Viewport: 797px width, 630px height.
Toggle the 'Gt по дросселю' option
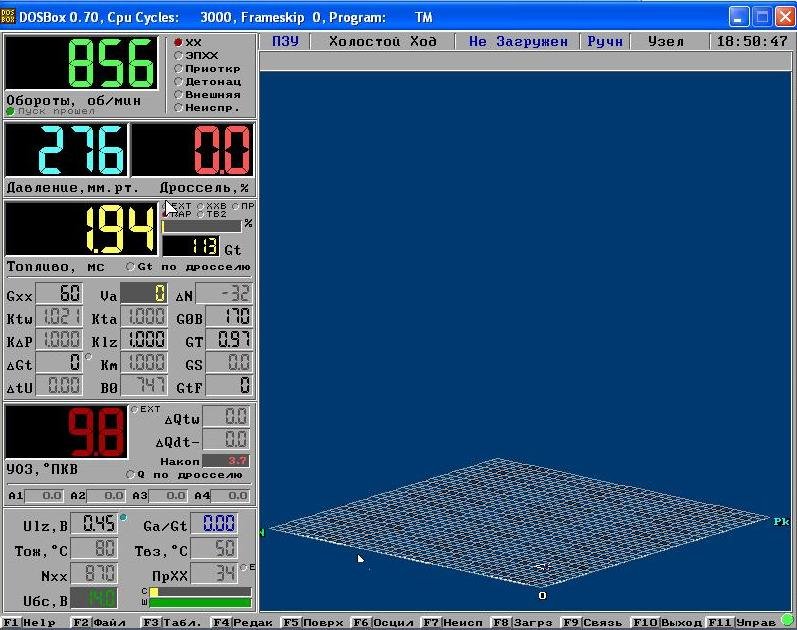(x=131, y=267)
